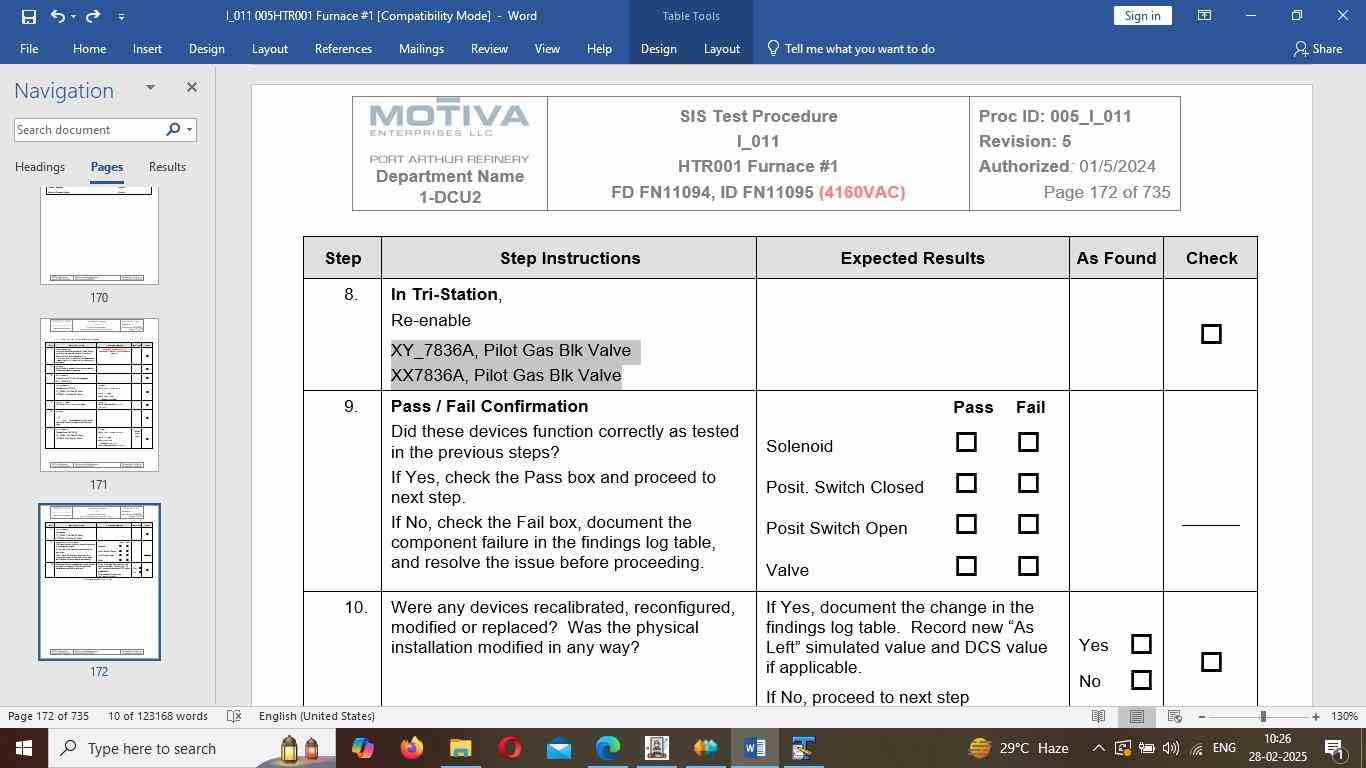Open Table Tools Design tab

coord(658,49)
